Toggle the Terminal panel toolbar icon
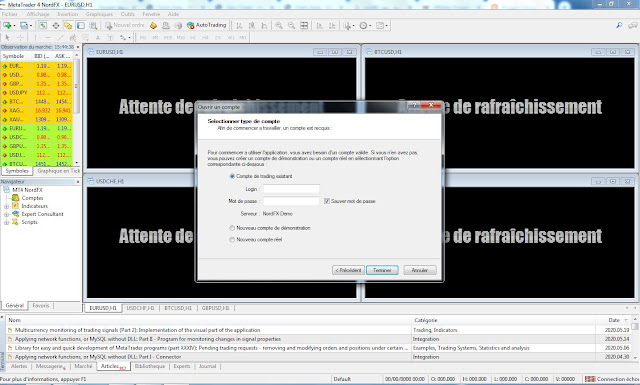This screenshot has width=640, height=385. (x=81, y=25)
